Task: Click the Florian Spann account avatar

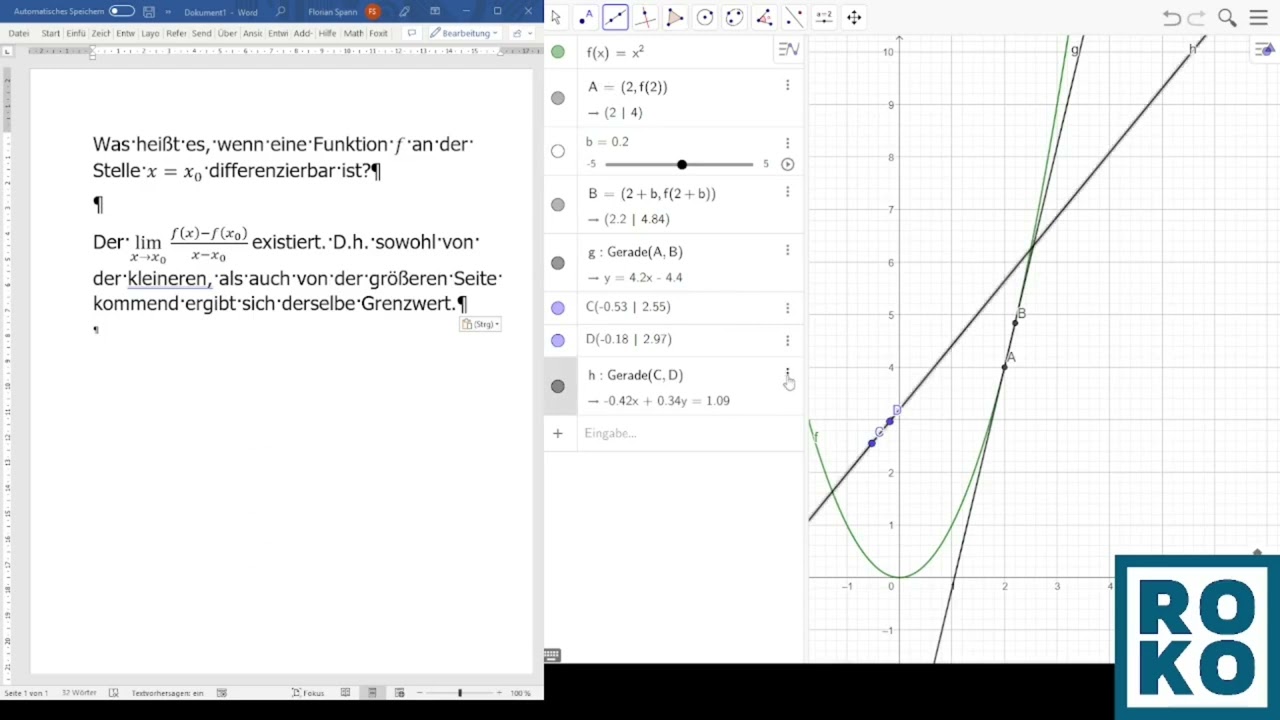Action: click(x=373, y=12)
